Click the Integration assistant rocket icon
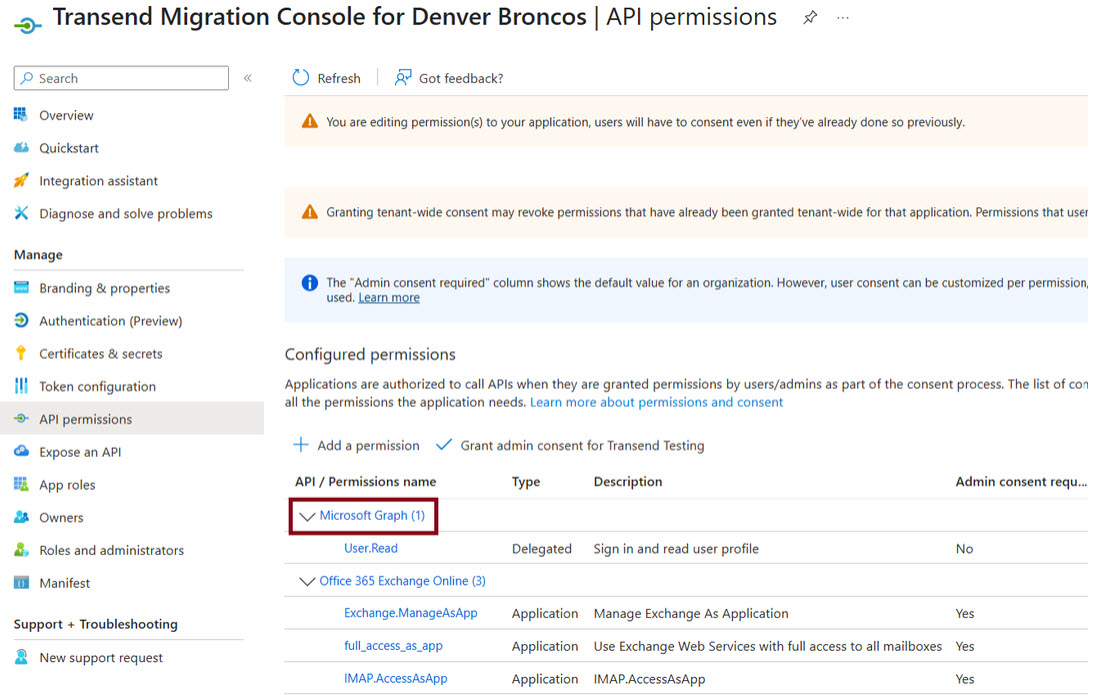1097x698 pixels. 22,180
